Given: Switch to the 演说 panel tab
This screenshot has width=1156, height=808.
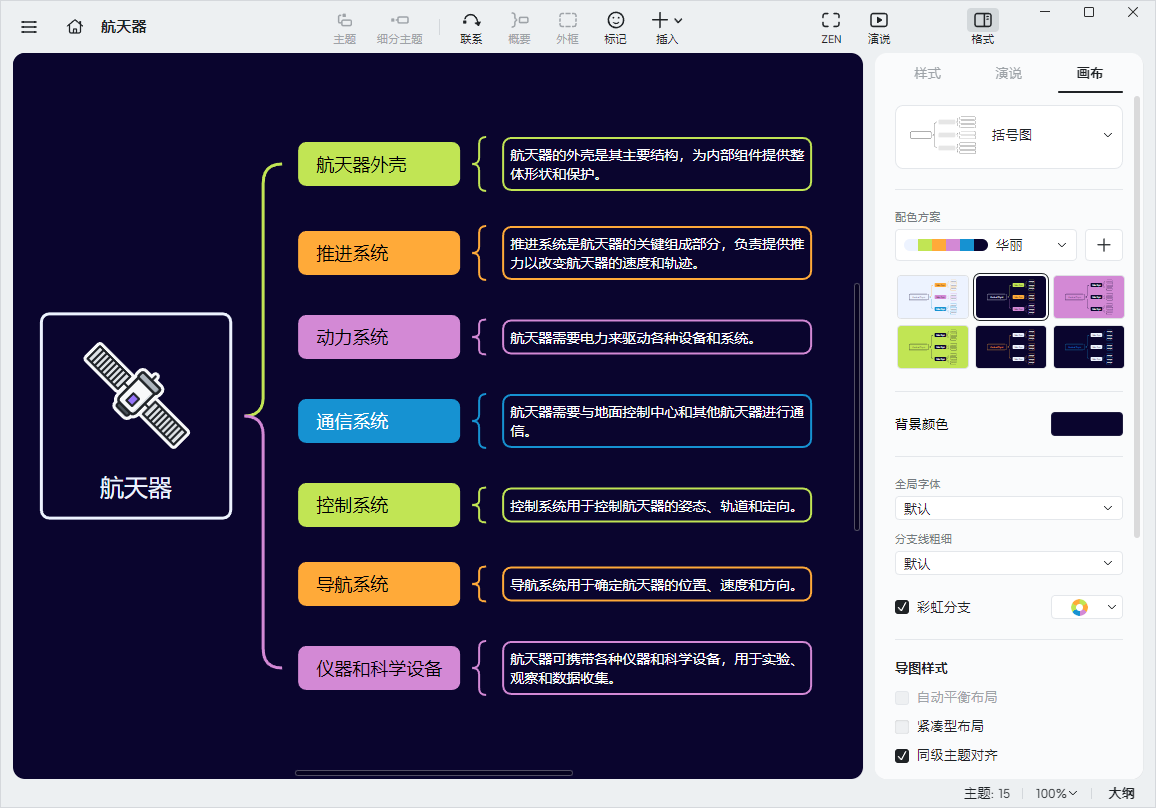Looking at the screenshot, I should tap(1008, 73).
